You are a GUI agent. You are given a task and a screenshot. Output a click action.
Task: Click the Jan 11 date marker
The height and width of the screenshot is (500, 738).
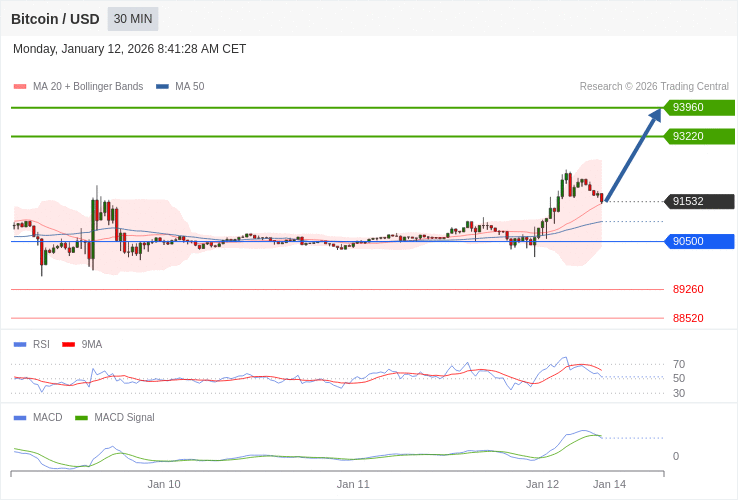pyautogui.click(x=353, y=484)
